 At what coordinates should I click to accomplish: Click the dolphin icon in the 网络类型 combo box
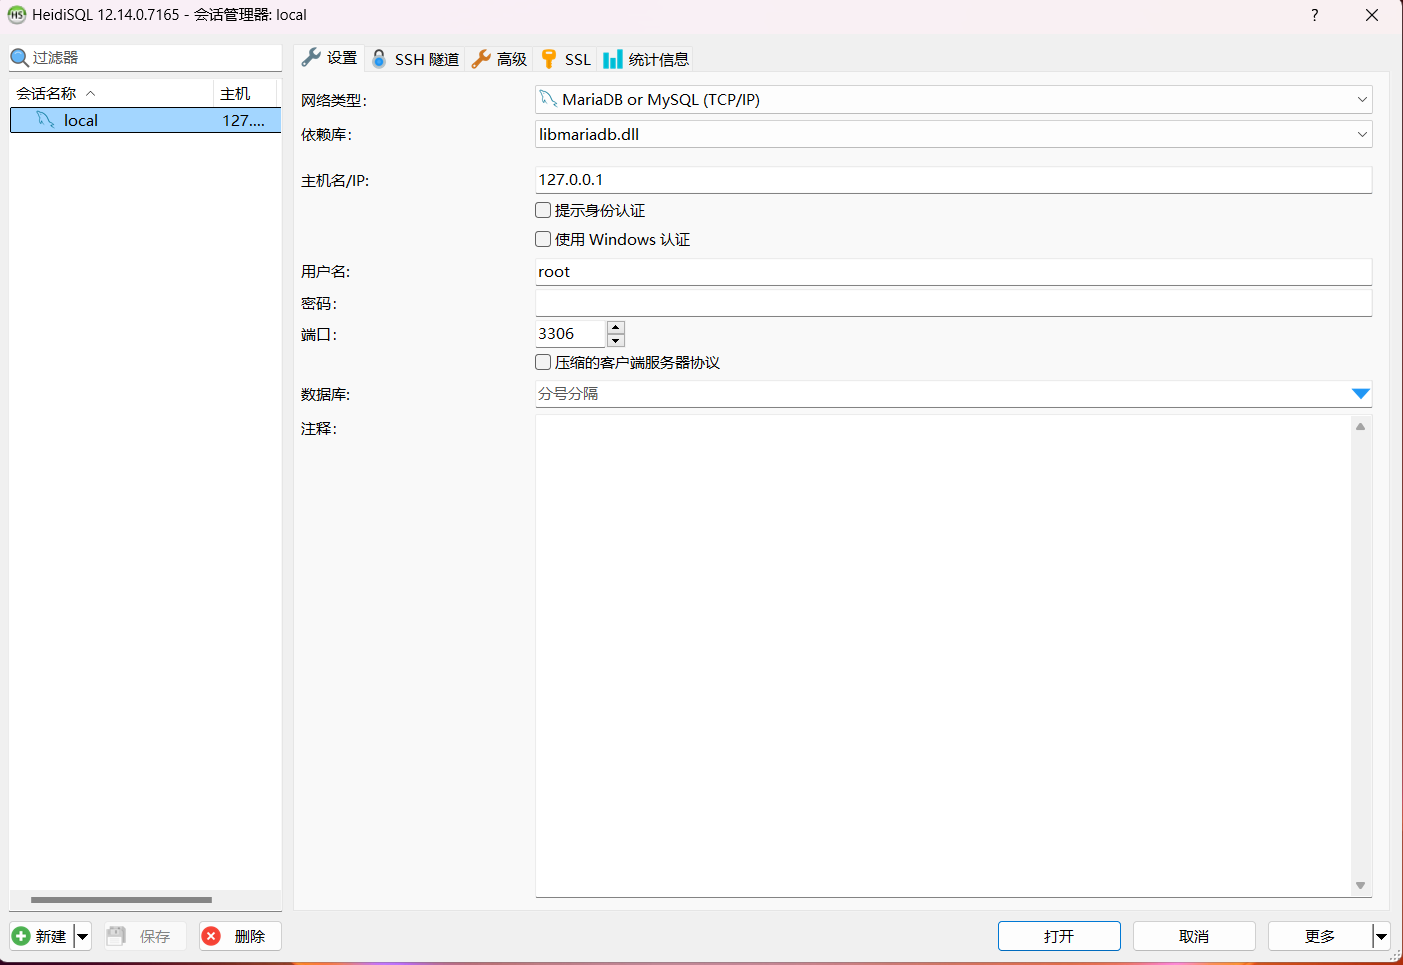click(x=548, y=99)
